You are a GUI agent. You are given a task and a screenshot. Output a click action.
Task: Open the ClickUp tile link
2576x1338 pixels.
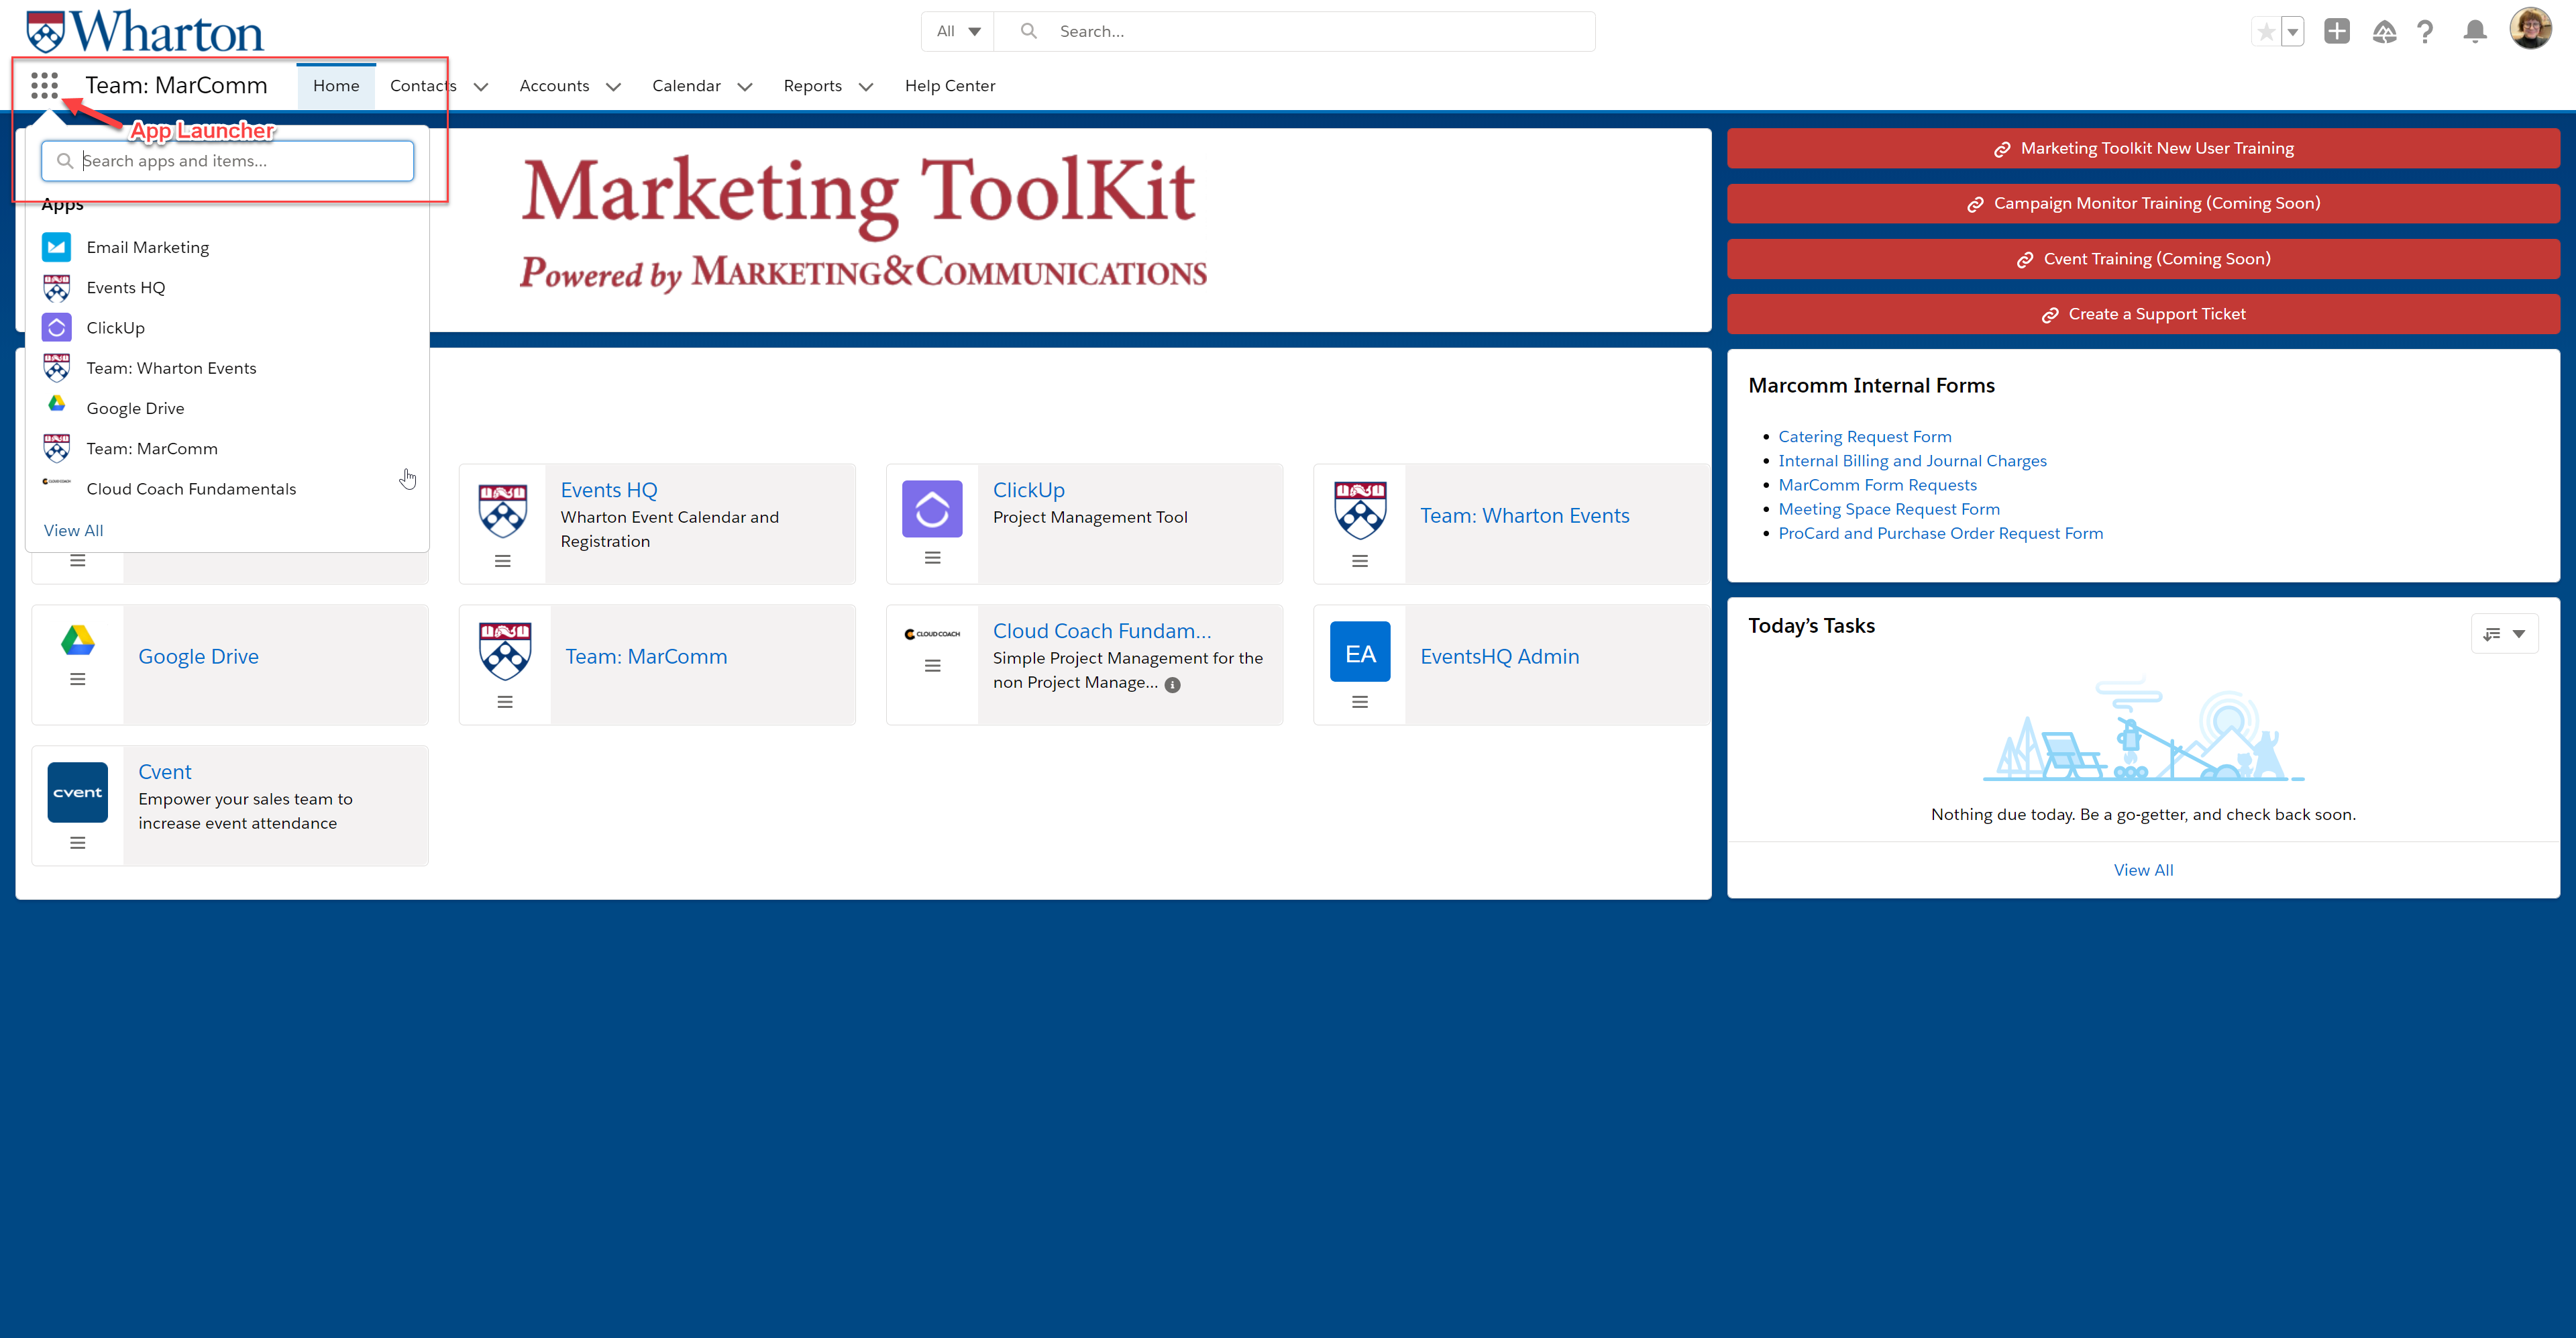pyautogui.click(x=1028, y=490)
